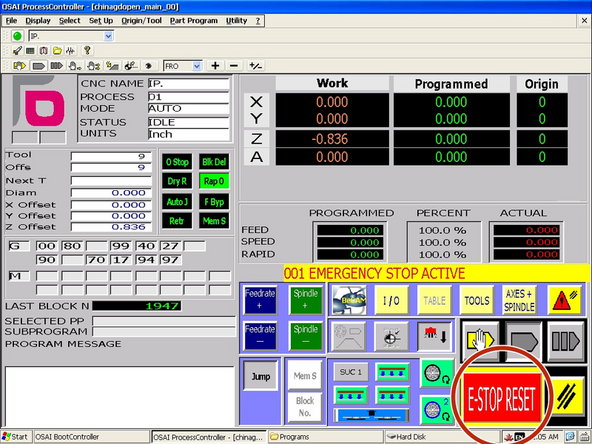Click the BeCAM bug icon
The image size is (592, 444).
pos(349,300)
